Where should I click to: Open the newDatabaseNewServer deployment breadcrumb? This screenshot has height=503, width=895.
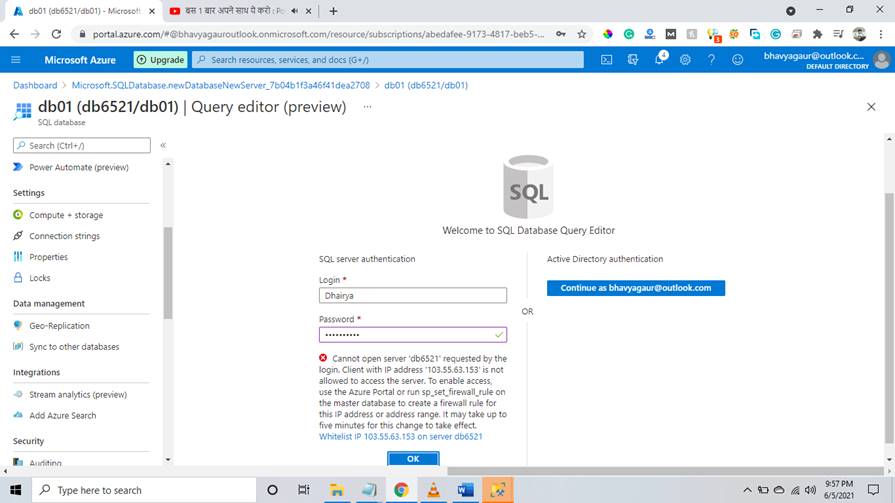pyautogui.click(x=221, y=85)
